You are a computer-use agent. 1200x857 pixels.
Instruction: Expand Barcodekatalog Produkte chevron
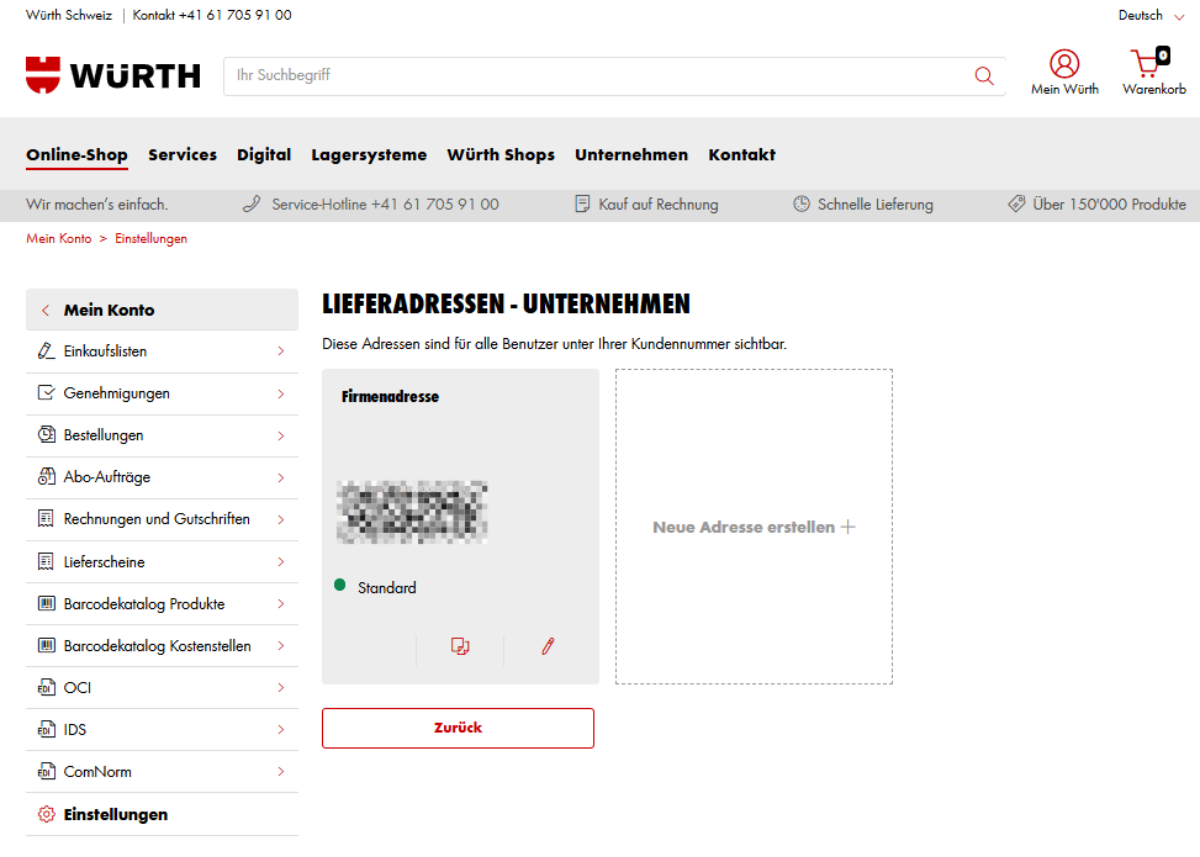[x=281, y=604]
